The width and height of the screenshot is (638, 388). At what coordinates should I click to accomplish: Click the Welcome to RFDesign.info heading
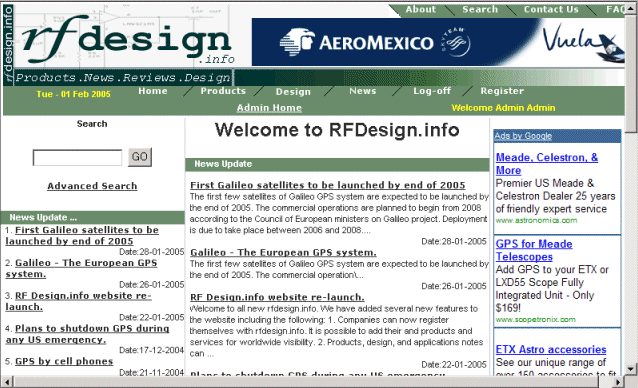[x=337, y=130]
